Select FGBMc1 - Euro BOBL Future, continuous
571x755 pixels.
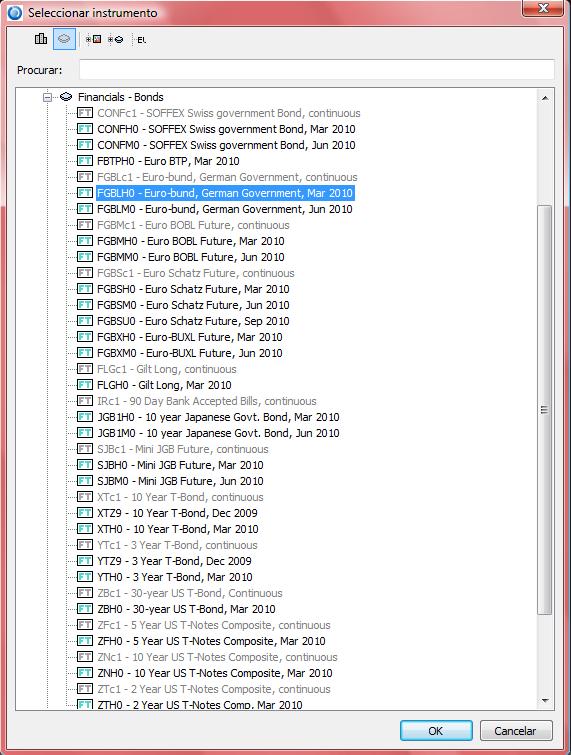point(194,225)
